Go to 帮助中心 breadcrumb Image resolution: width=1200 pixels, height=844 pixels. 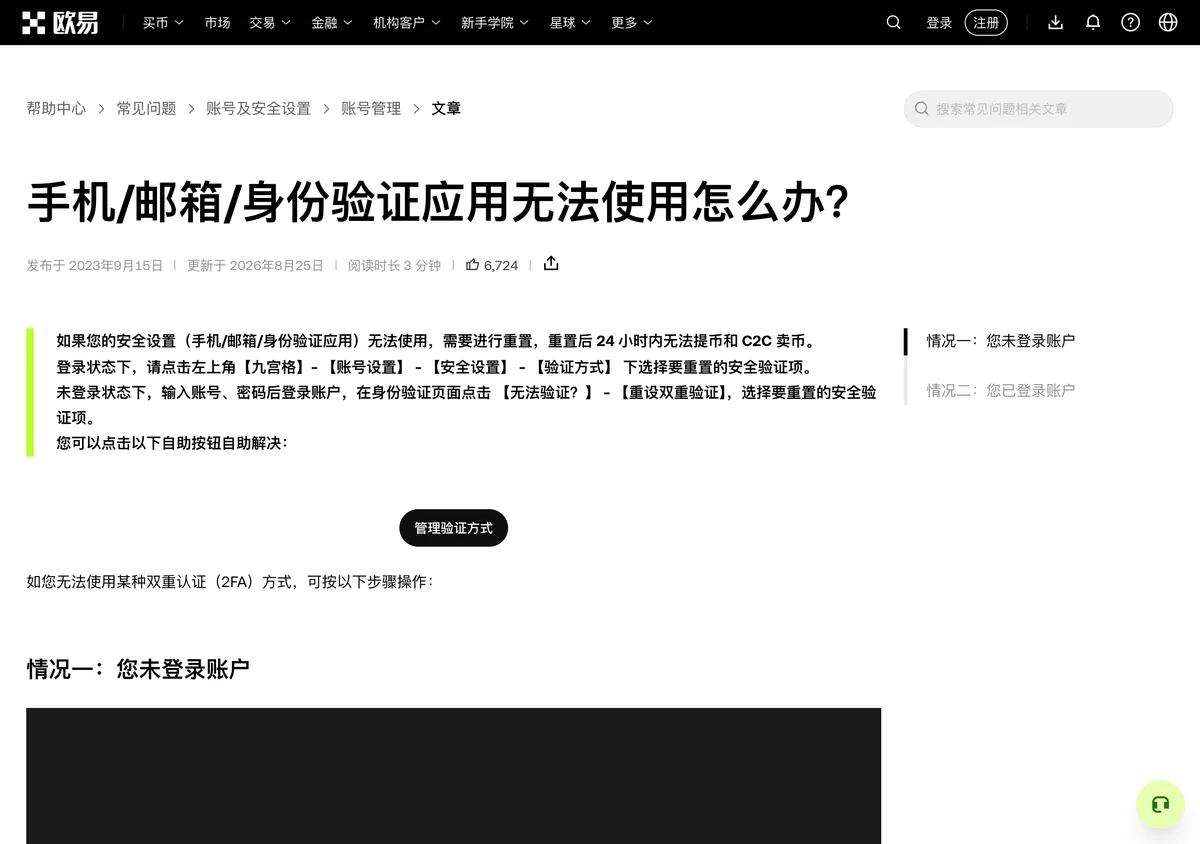click(56, 108)
